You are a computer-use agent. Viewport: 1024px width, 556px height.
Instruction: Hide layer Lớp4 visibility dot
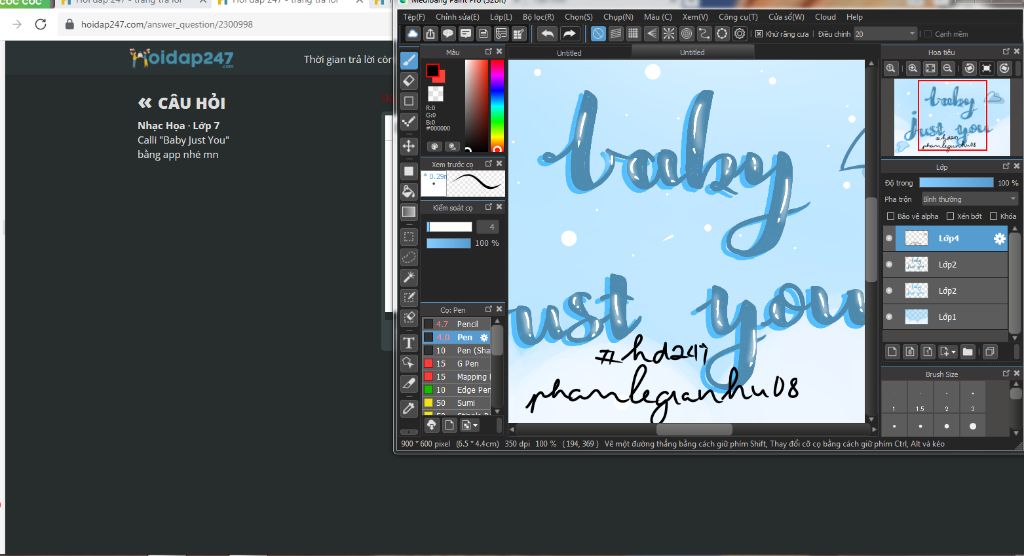(x=889, y=238)
